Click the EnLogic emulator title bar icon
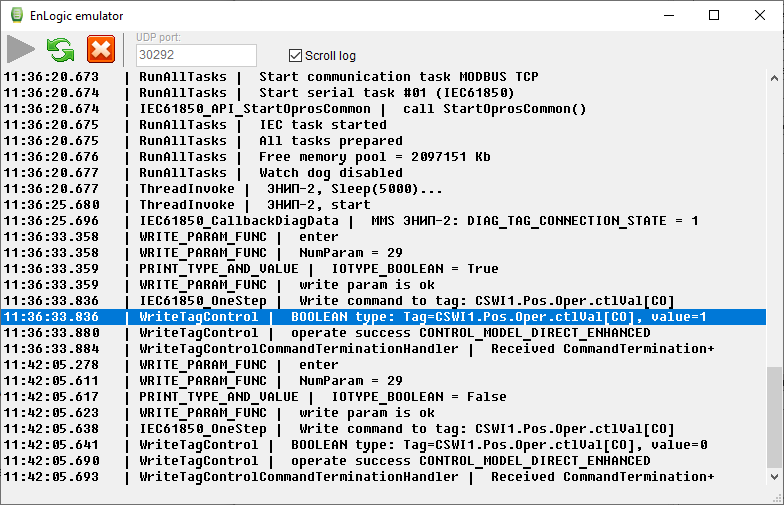This screenshot has width=784, height=505. coord(17,15)
